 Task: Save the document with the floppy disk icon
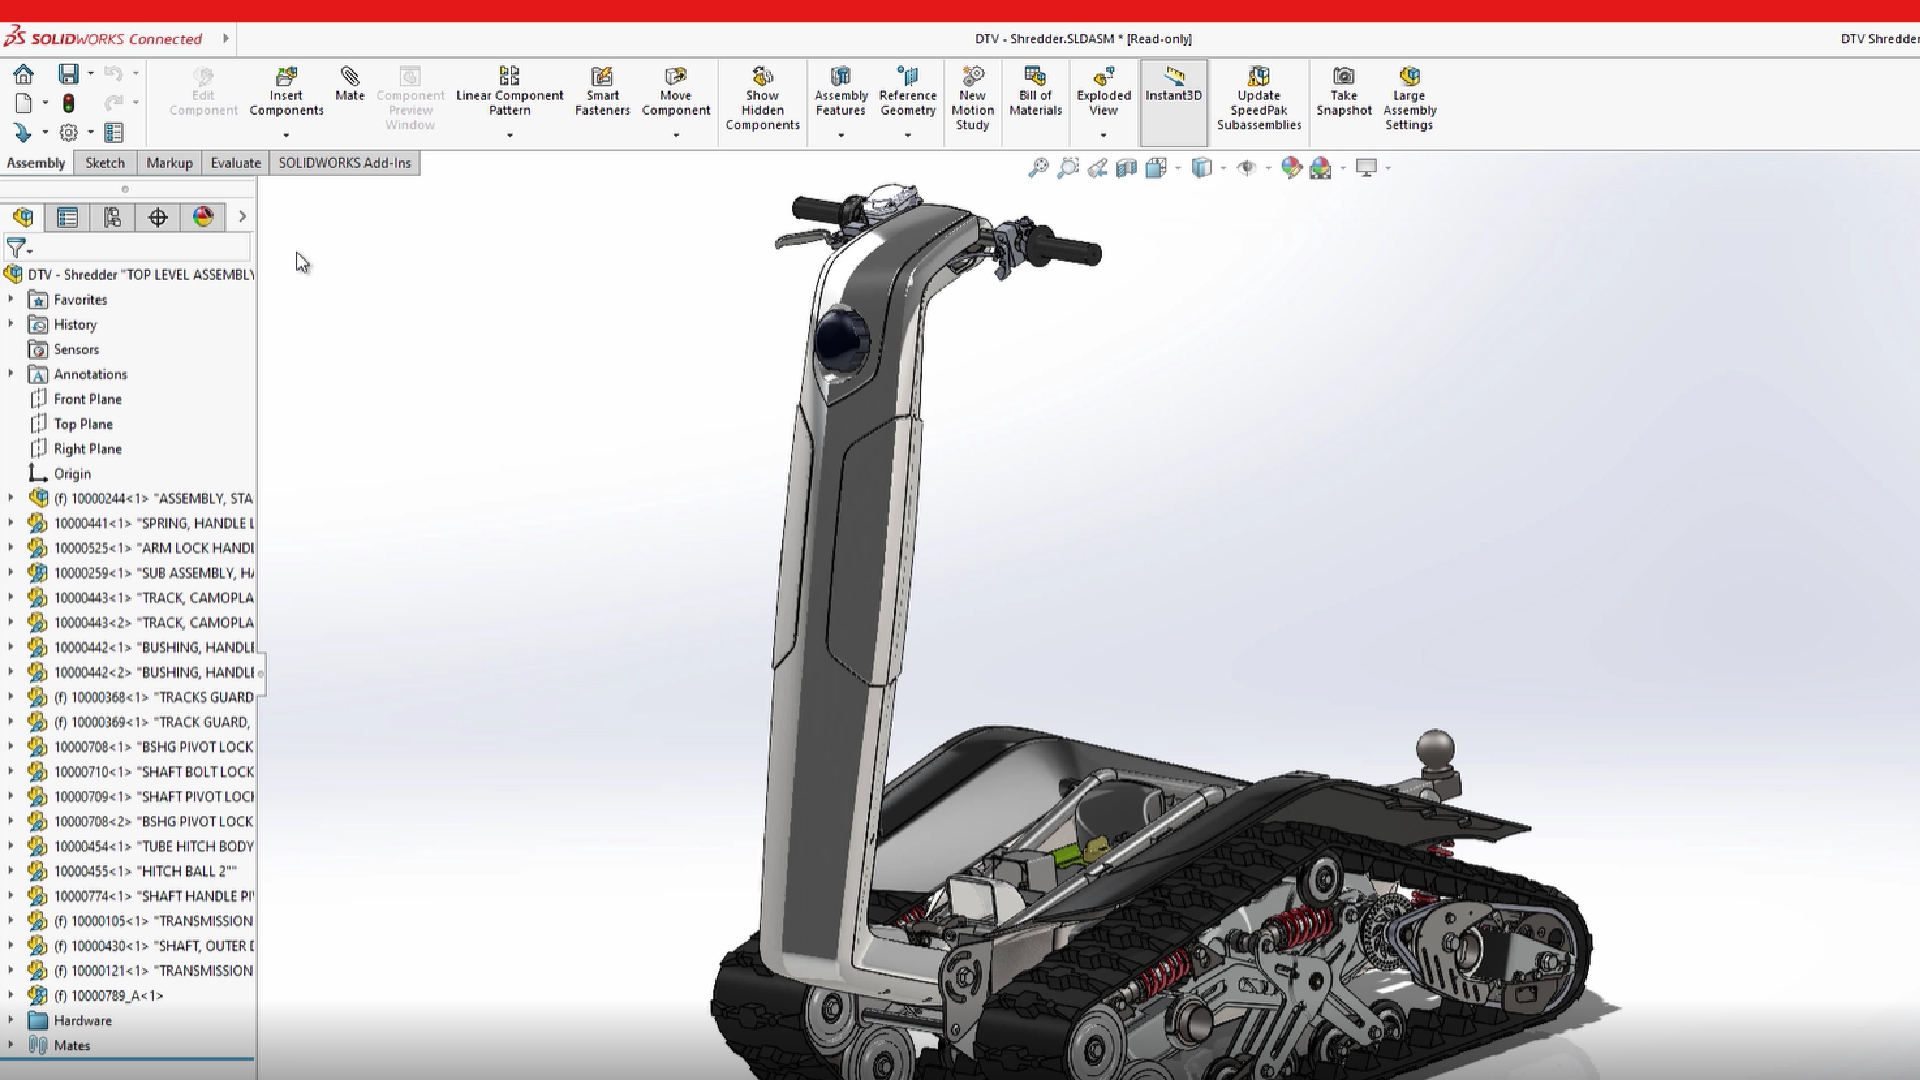(x=68, y=74)
